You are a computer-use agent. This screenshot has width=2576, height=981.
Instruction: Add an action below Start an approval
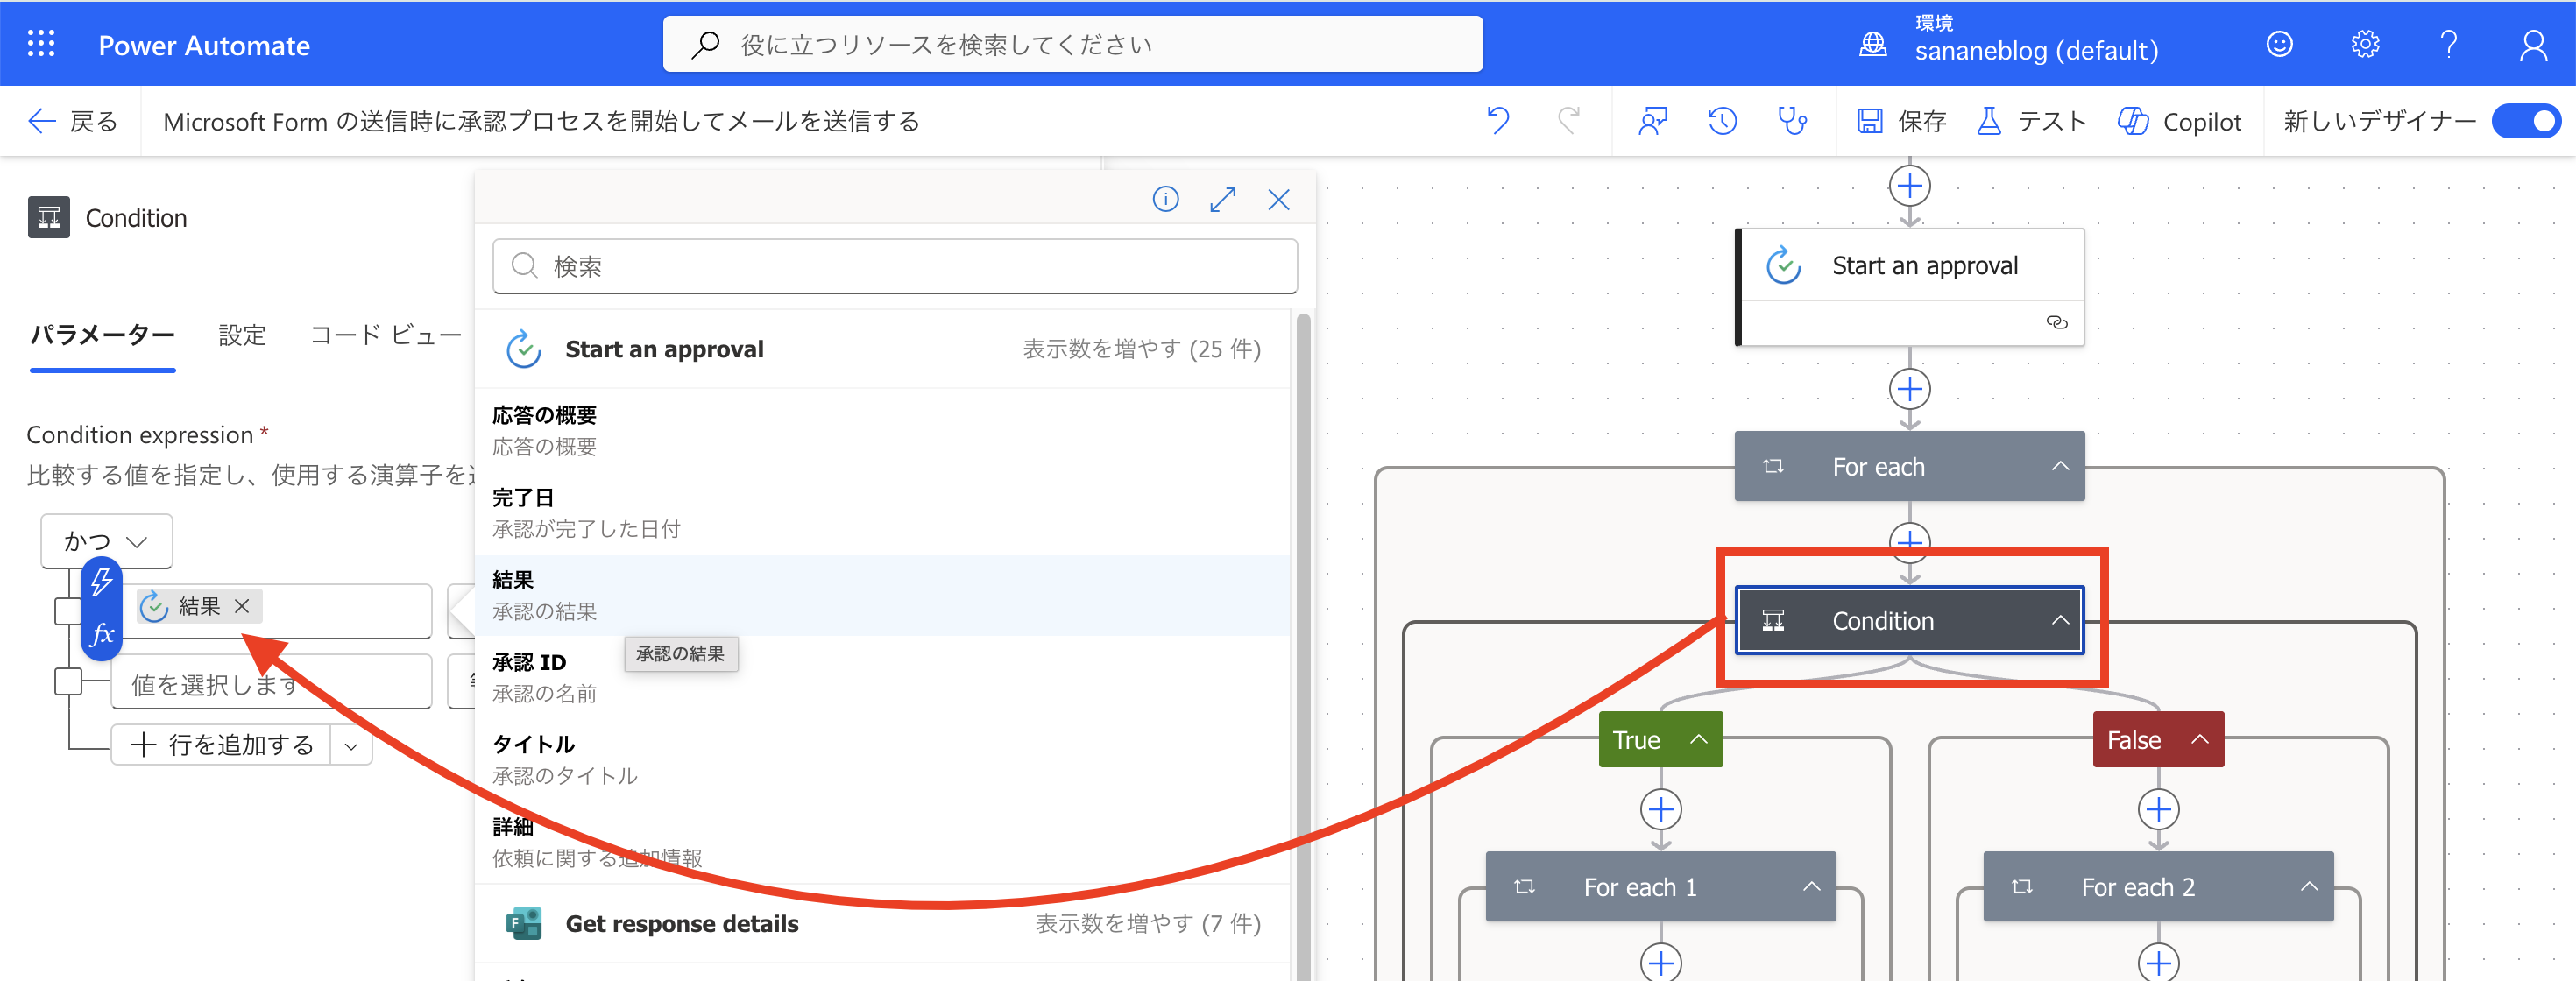pyautogui.click(x=1909, y=389)
